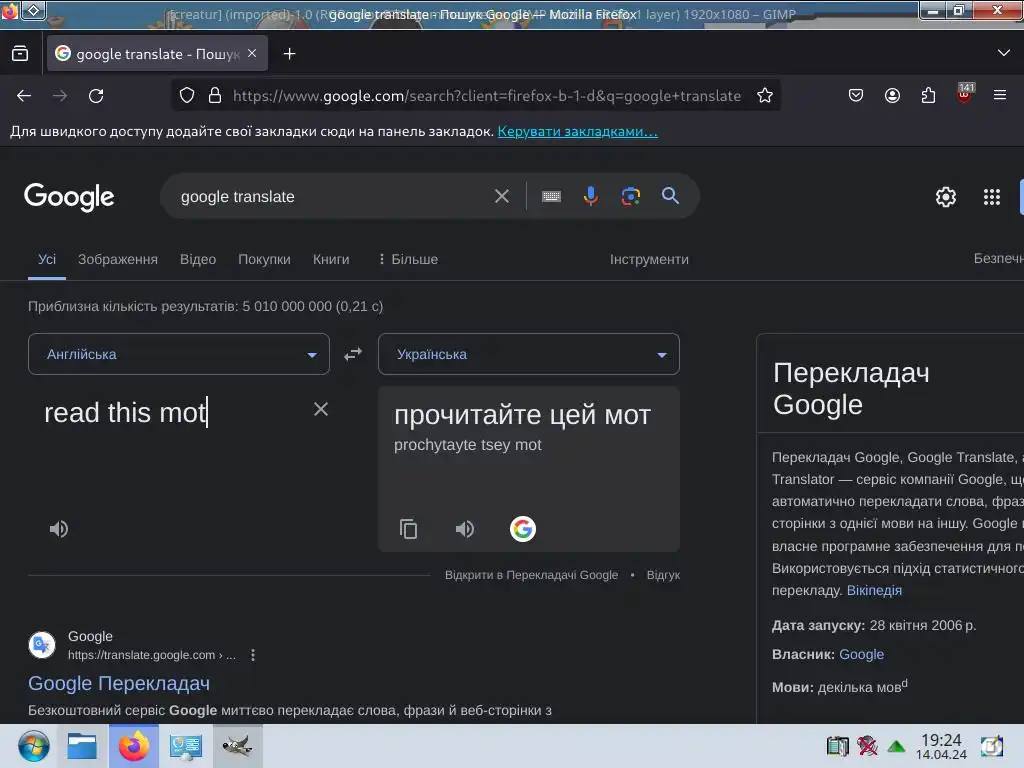Copy the Ukrainian translation
Viewport: 1024px width, 768px height.
(x=409, y=529)
